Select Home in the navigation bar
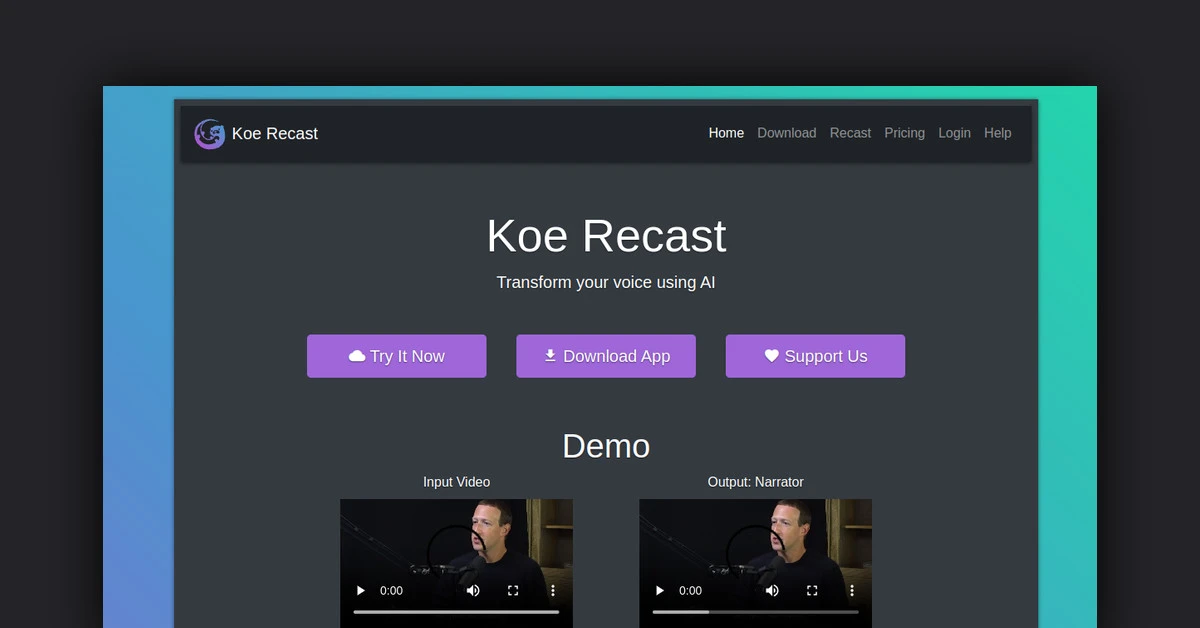Image resolution: width=1200 pixels, height=628 pixels. (x=726, y=133)
